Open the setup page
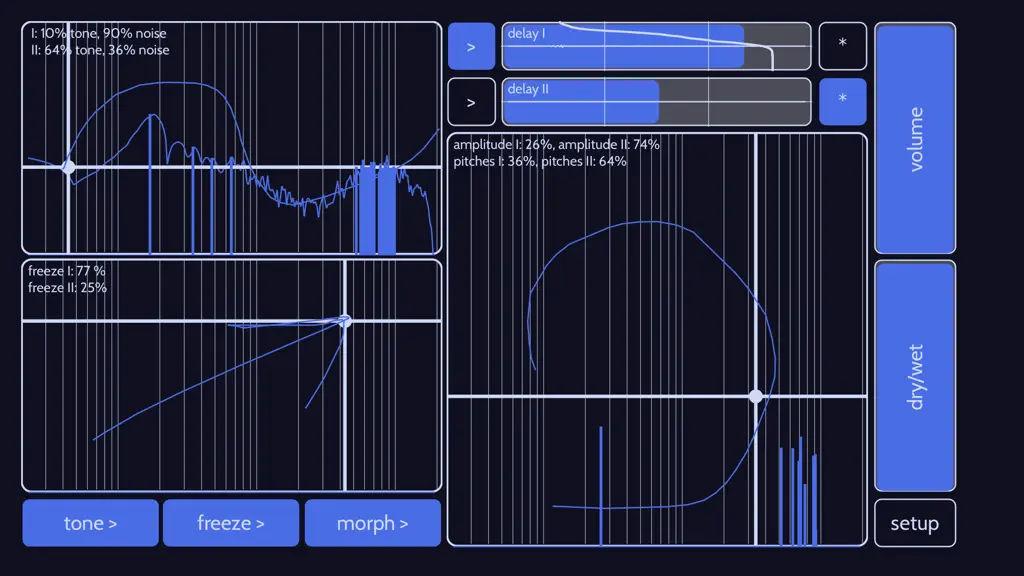Image resolution: width=1024 pixels, height=576 pixels. [914, 523]
